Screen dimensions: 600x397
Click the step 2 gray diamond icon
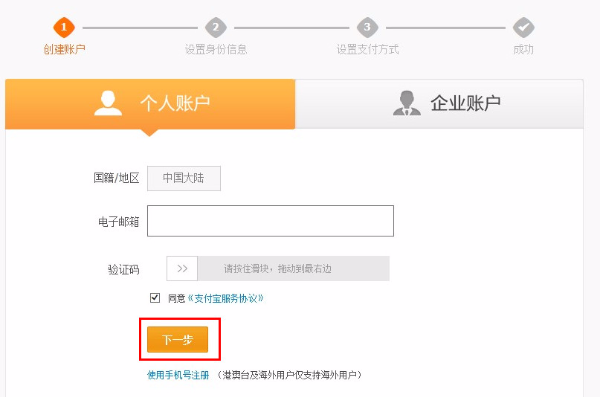216,27
